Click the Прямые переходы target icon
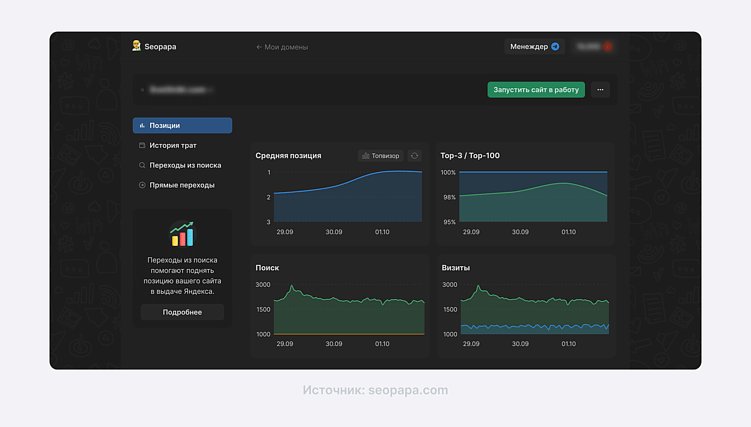Image resolution: width=751 pixels, height=427 pixels. pyautogui.click(x=142, y=185)
